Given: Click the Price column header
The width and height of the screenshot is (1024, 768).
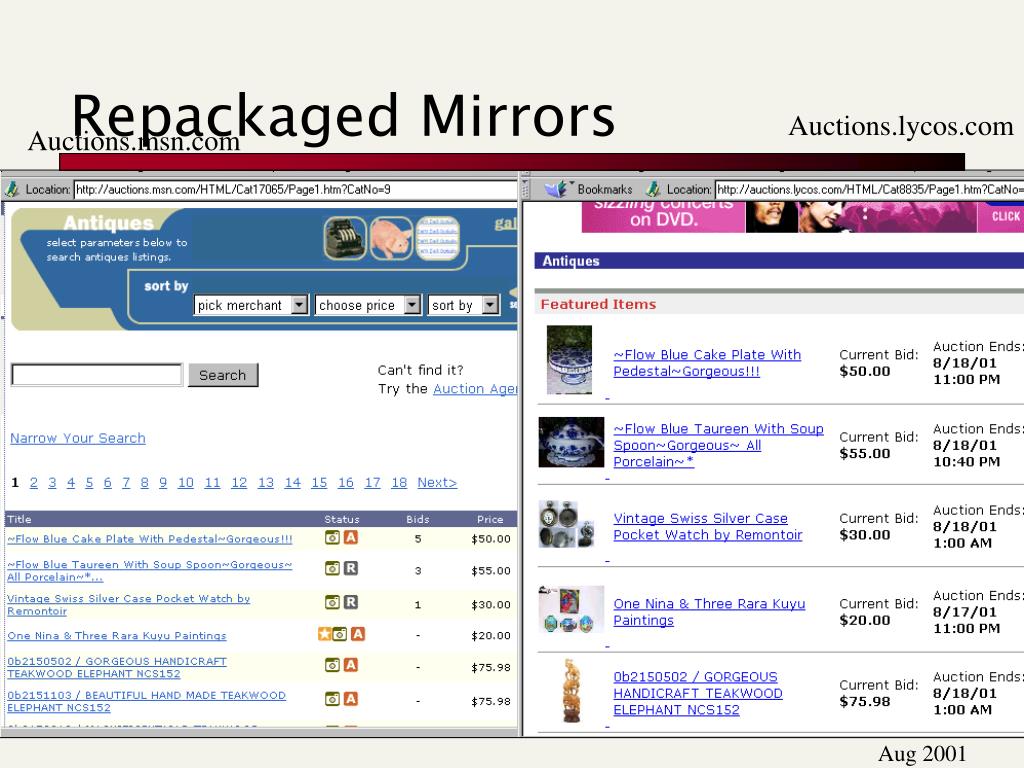Looking at the screenshot, I should 490,519.
